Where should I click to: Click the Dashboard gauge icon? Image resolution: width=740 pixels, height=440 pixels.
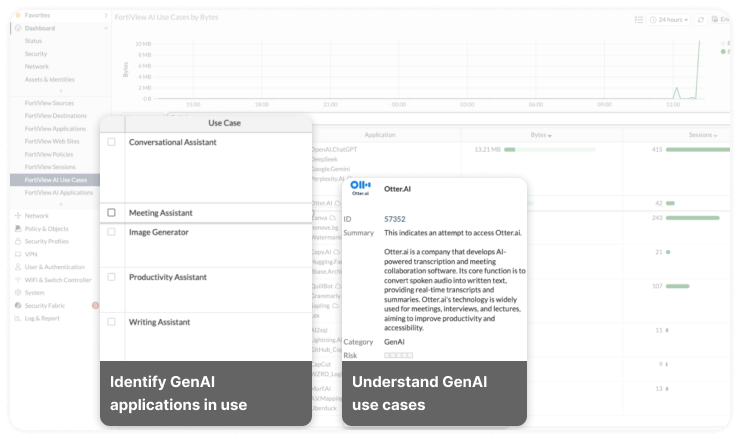(18, 28)
